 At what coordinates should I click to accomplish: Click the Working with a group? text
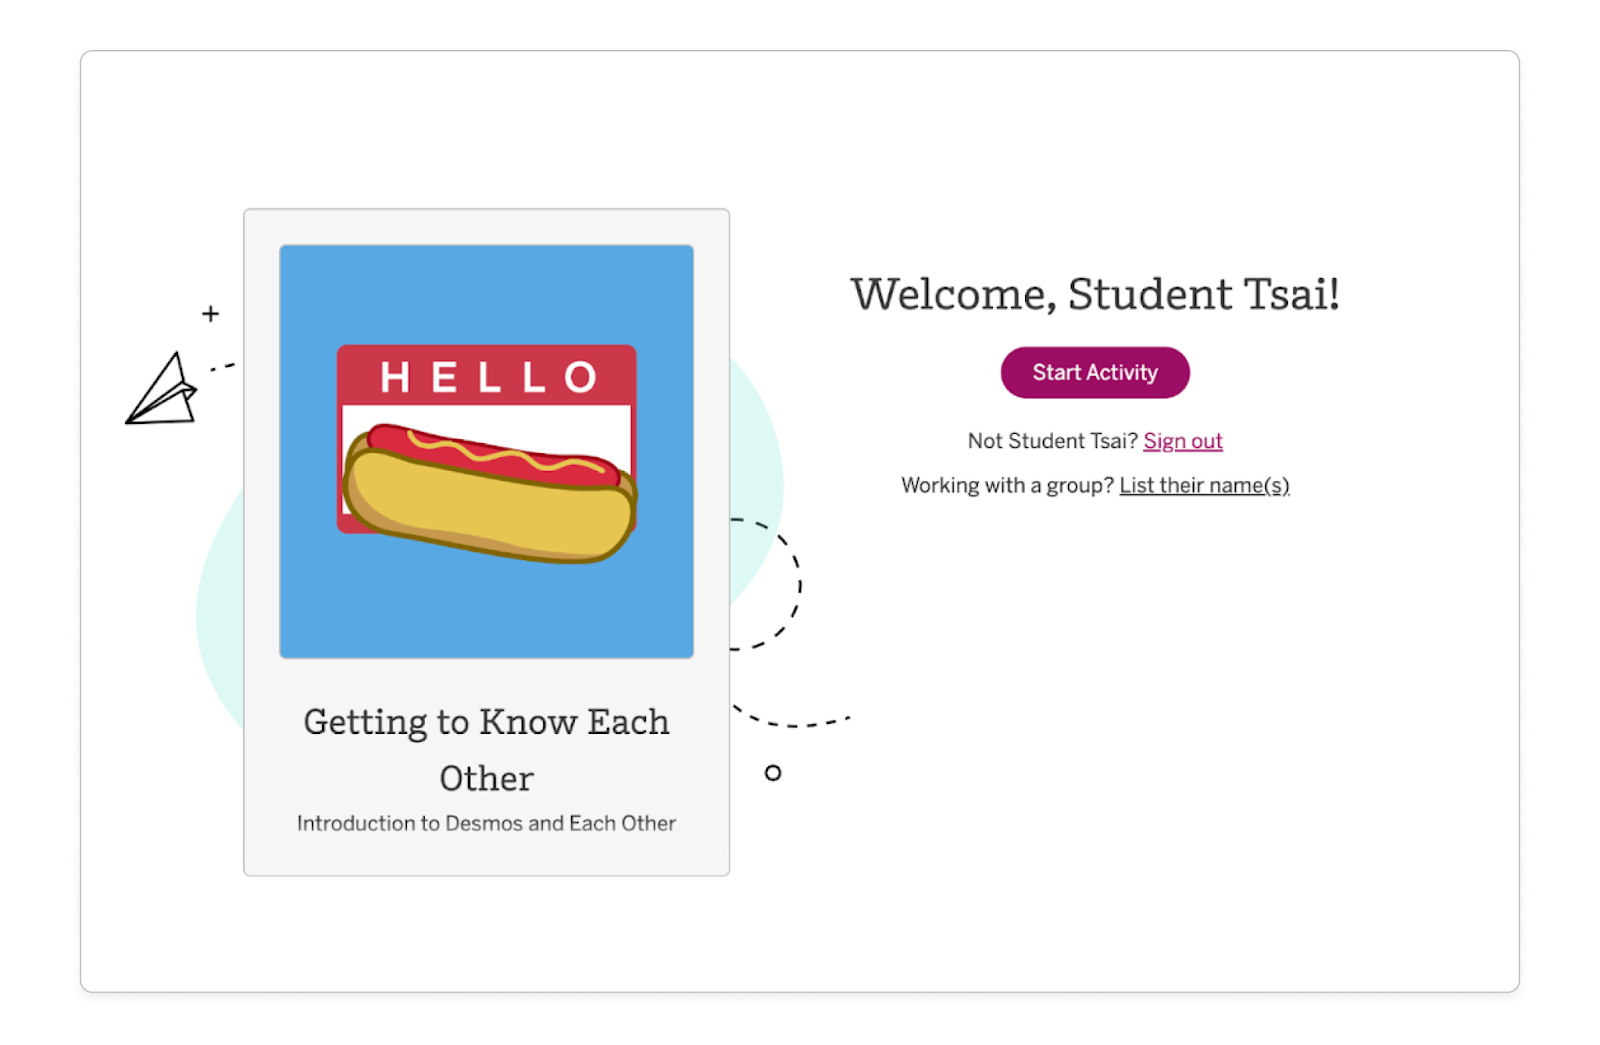[x=1006, y=486]
